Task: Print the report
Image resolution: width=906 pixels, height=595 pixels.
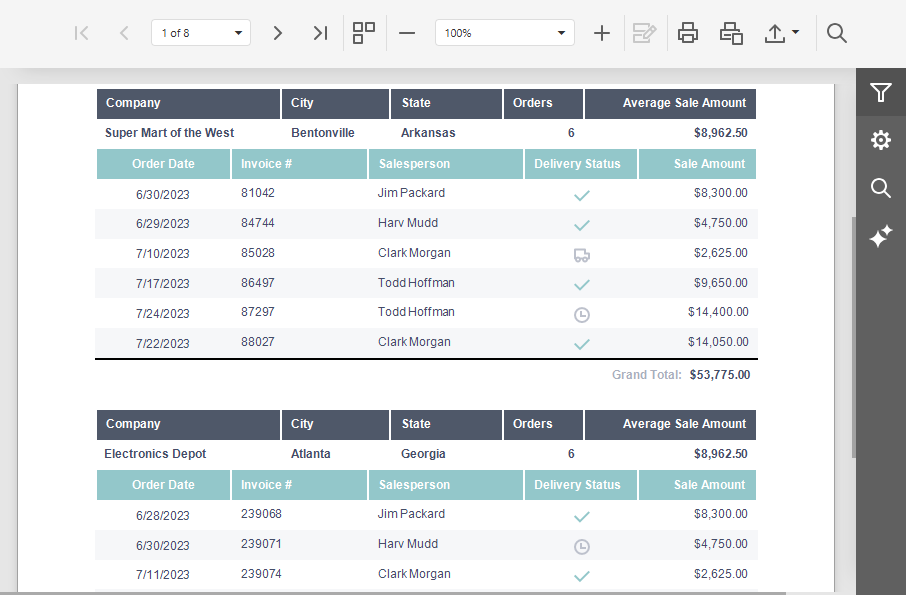Action: tap(688, 33)
